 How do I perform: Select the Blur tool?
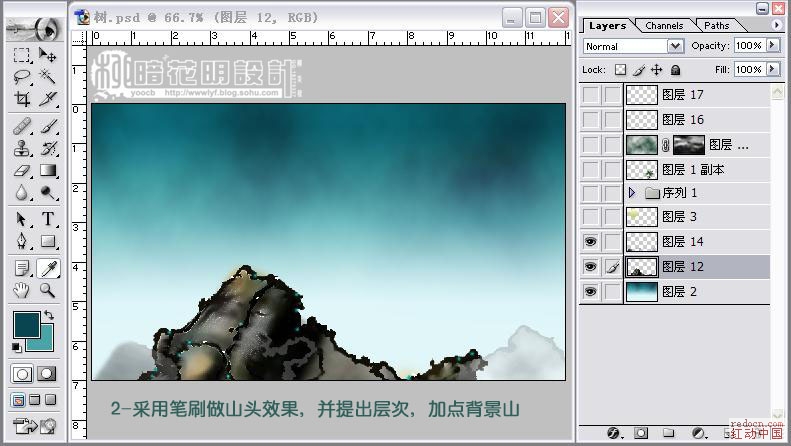[22, 193]
